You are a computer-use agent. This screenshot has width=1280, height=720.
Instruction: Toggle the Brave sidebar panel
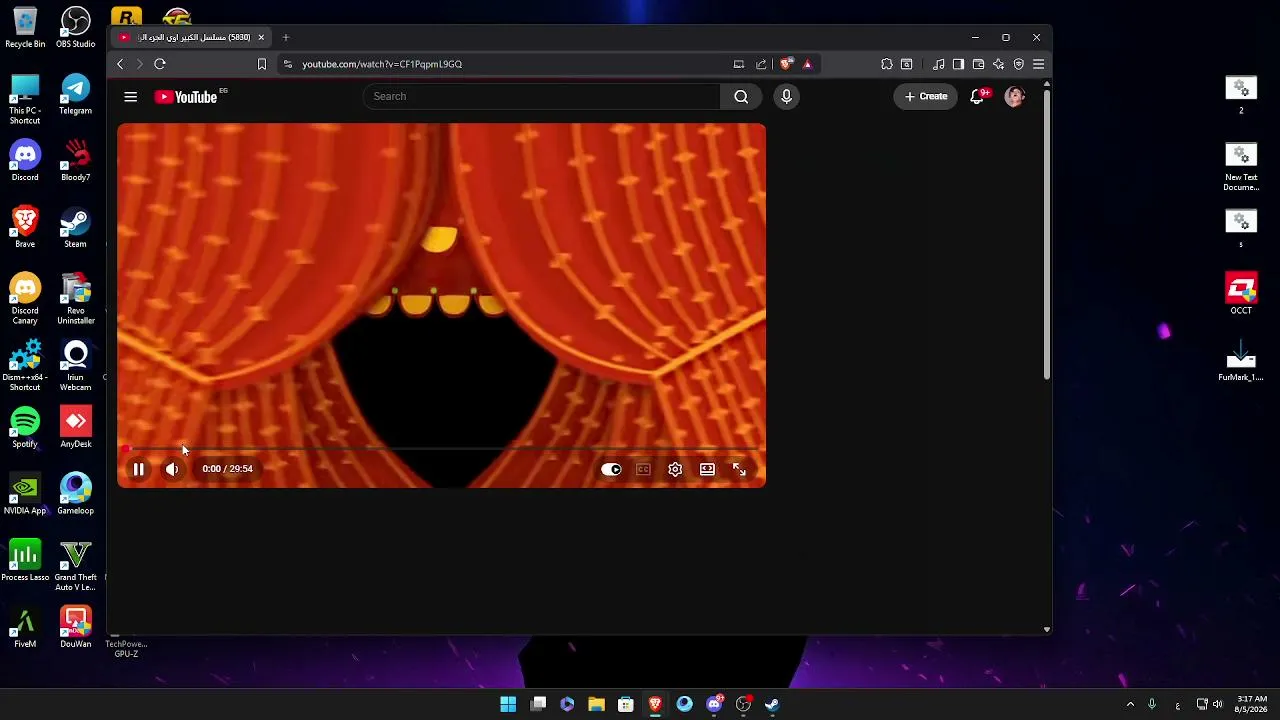tap(958, 64)
